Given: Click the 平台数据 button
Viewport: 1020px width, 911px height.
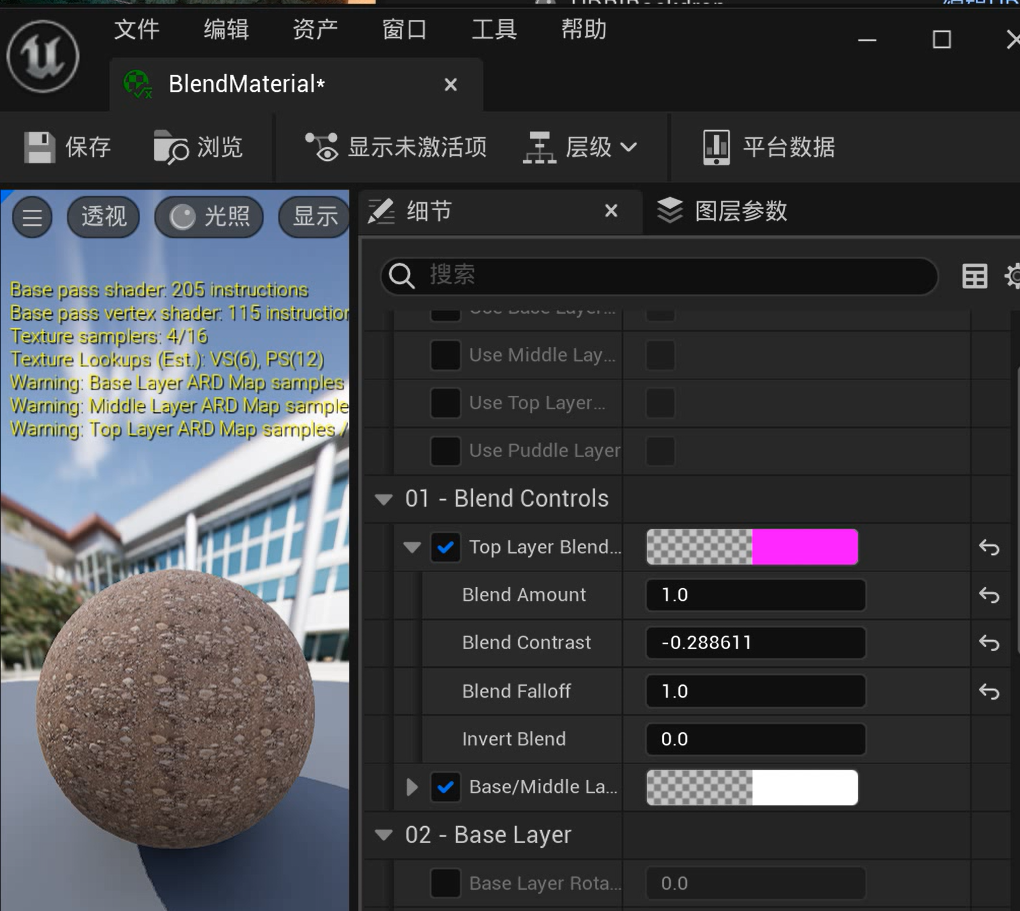Looking at the screenshot, I should 770,147.
